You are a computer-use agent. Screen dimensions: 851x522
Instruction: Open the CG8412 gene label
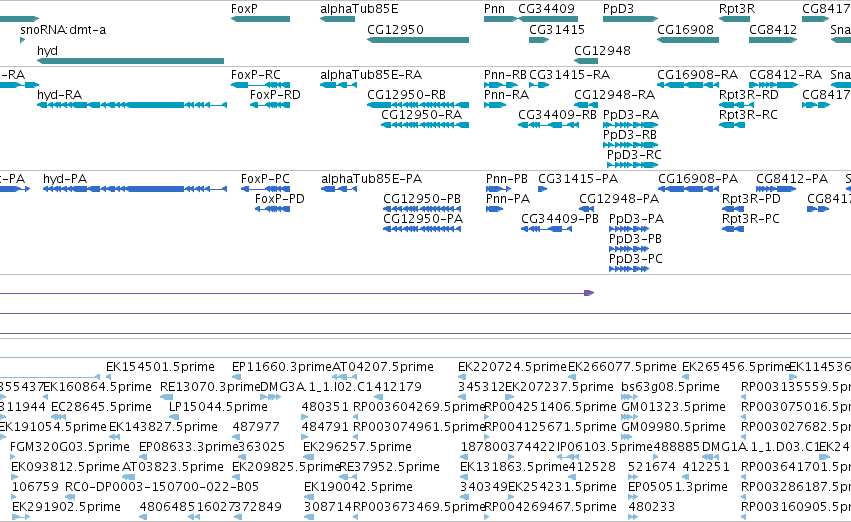[773, 30]
